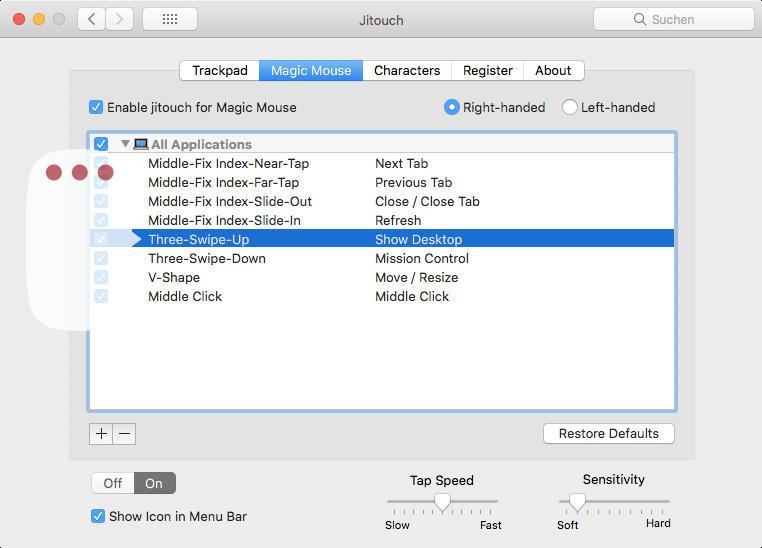Go back with the left chevron button
This screenshot has width=762, height=548.
coord(91,19)
